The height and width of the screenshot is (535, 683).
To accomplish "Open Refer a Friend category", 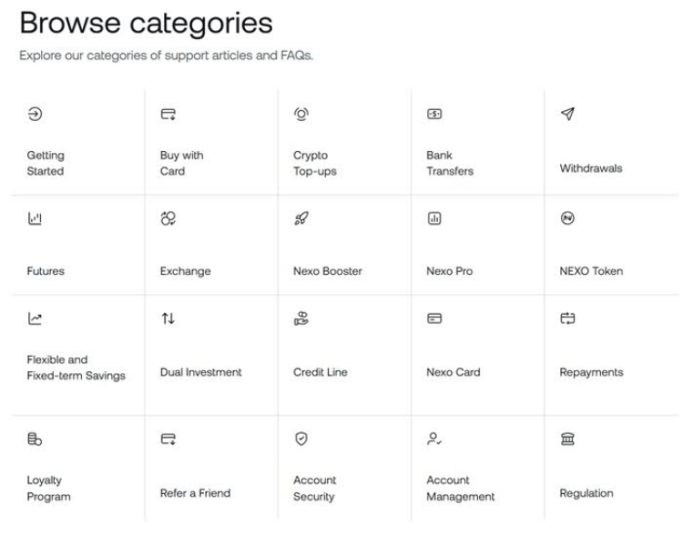I will [195, 493].
